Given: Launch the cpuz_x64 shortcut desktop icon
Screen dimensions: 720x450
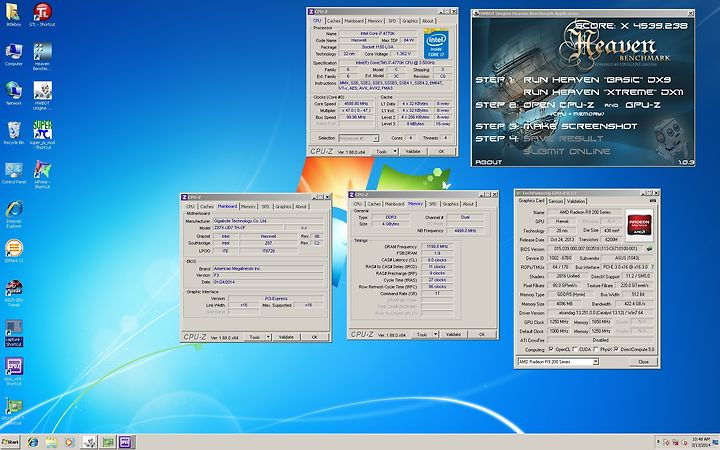Looking at the screenshot, I should coord(13,372).
